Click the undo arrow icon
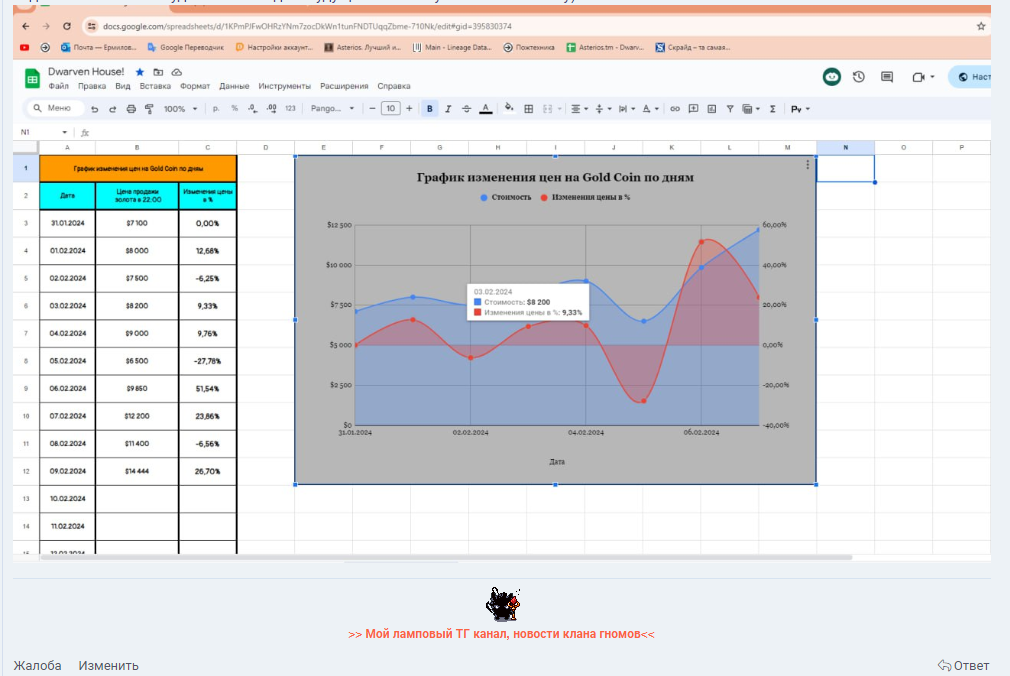Image resolution: width=1010 pixels, height=676 pixels. click(x=95, y=108)
